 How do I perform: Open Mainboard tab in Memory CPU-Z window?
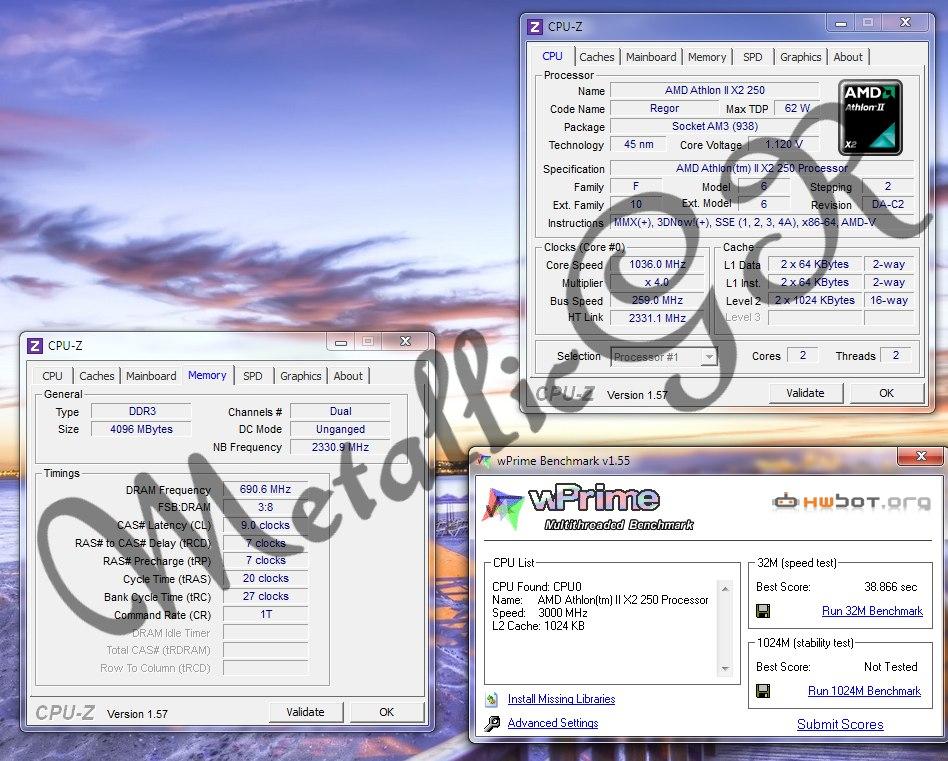[x=151, y=376]
